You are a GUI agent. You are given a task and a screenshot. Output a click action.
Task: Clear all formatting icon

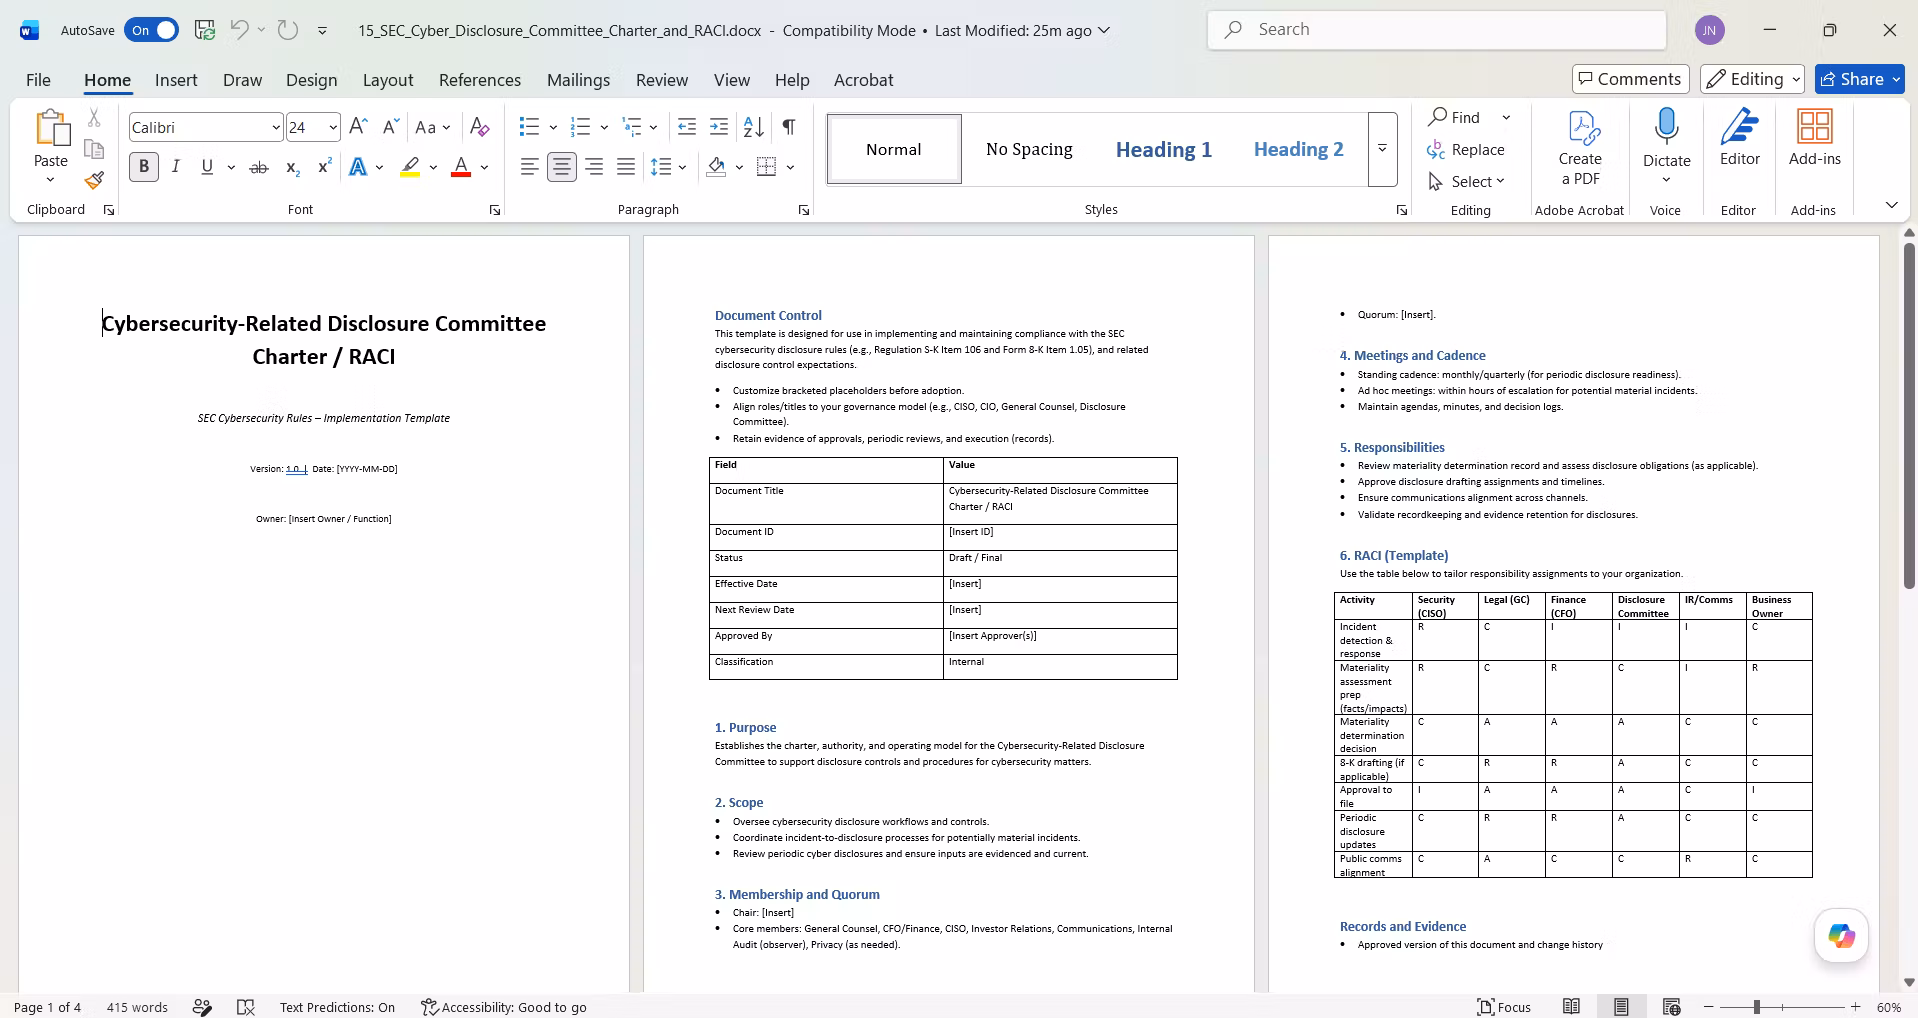coord(480,127)
